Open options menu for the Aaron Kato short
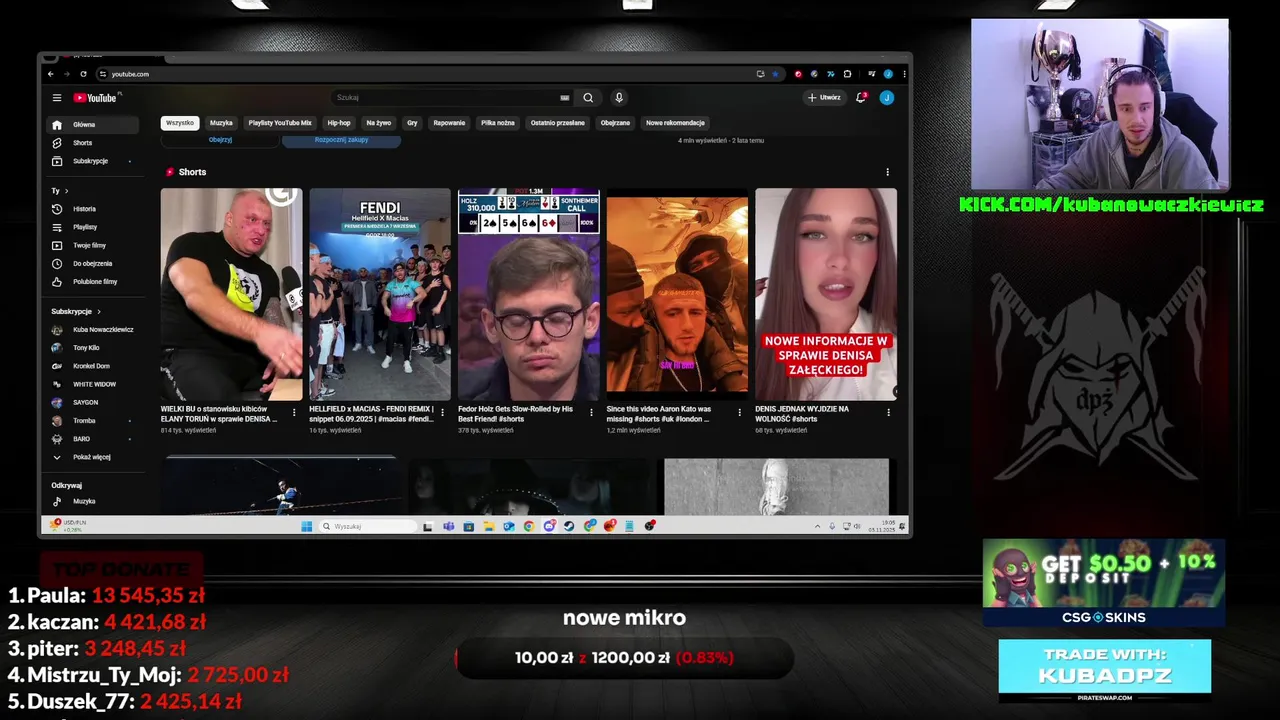The height and width of the screenshot is (720, 1280). tap(740, 412)
